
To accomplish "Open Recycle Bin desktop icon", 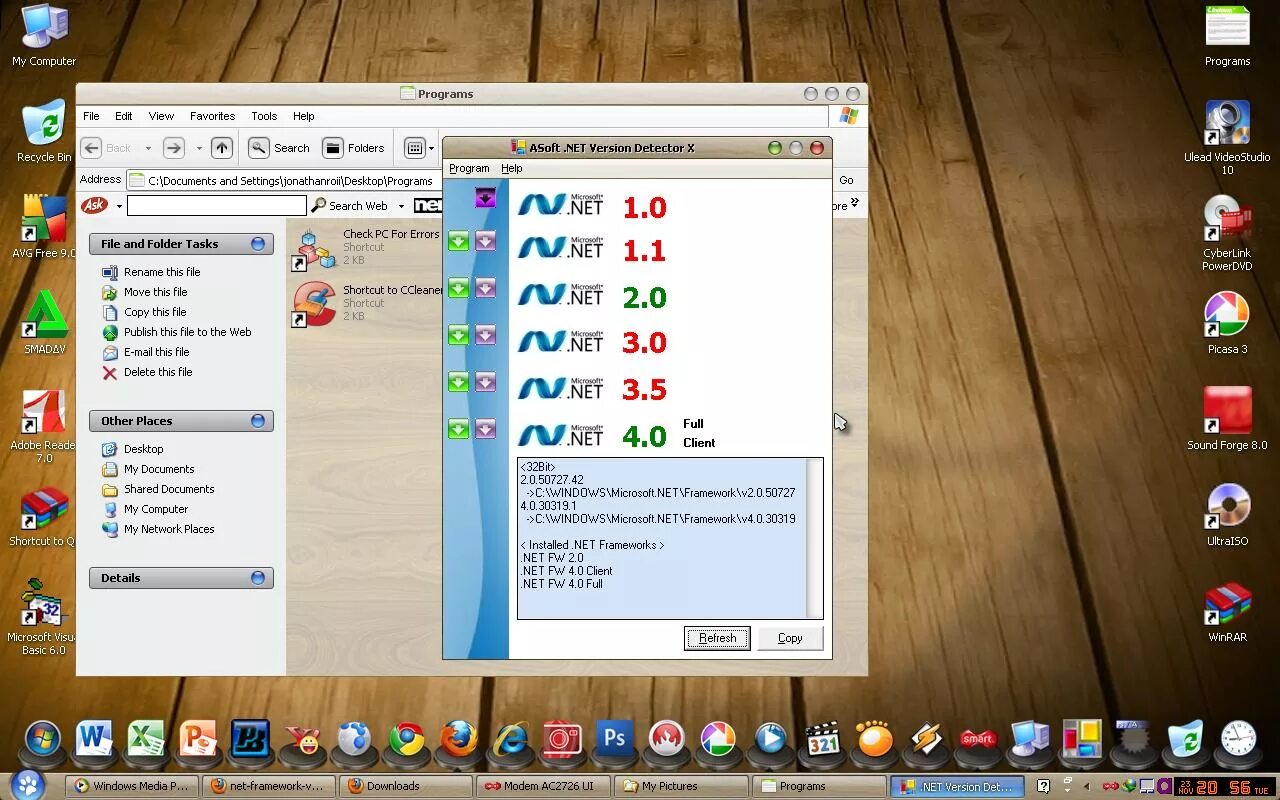I will 44,132.
